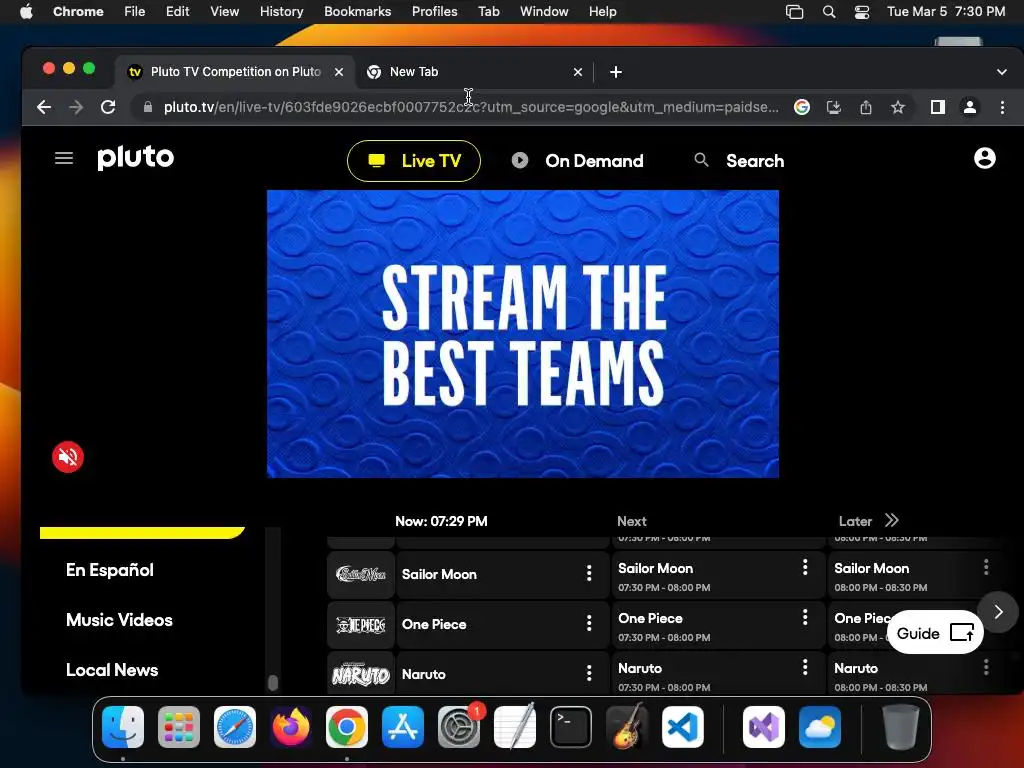The width and height of the screenshot is (1024, 768).
Task: Click the Google icon in address bar
Action: pos(802,107)
